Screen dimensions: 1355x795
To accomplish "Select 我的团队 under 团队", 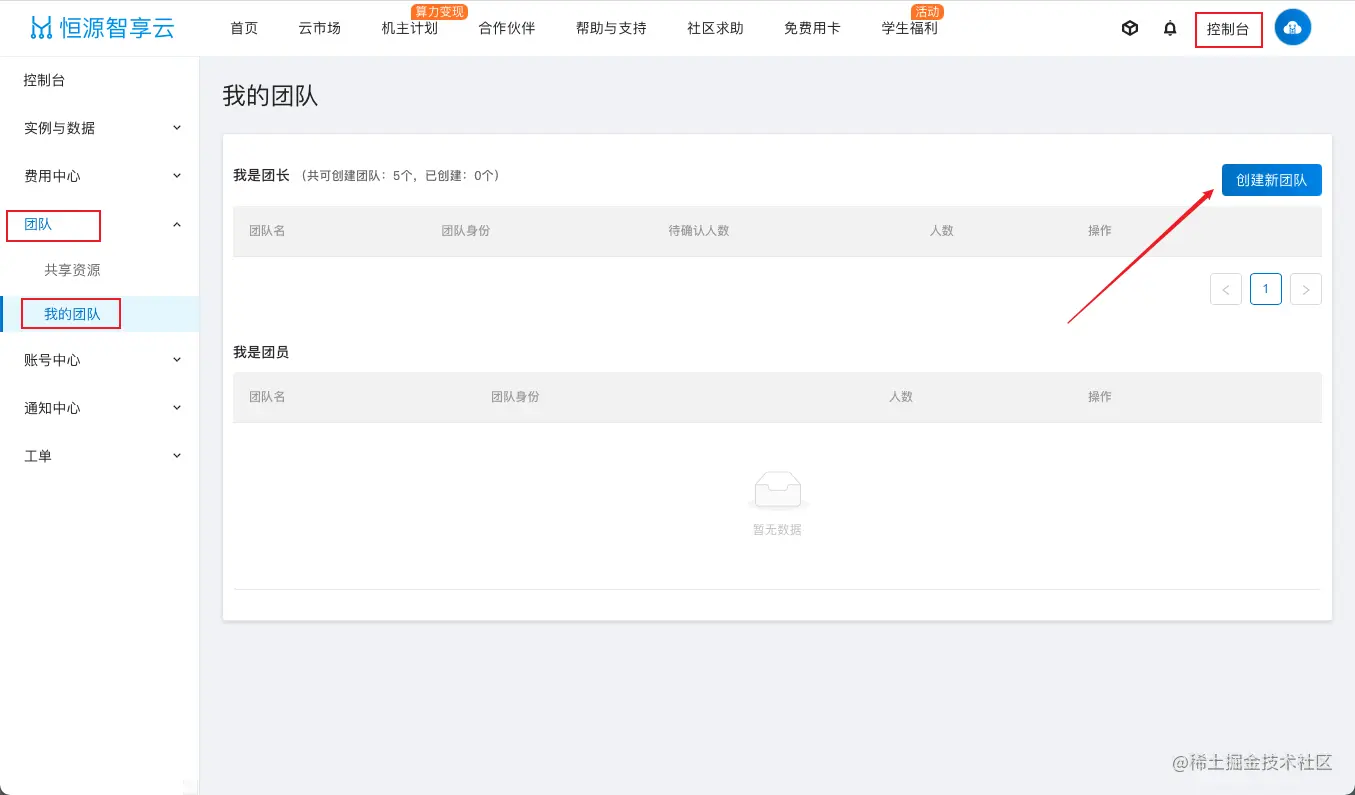I will pos(72,314).
